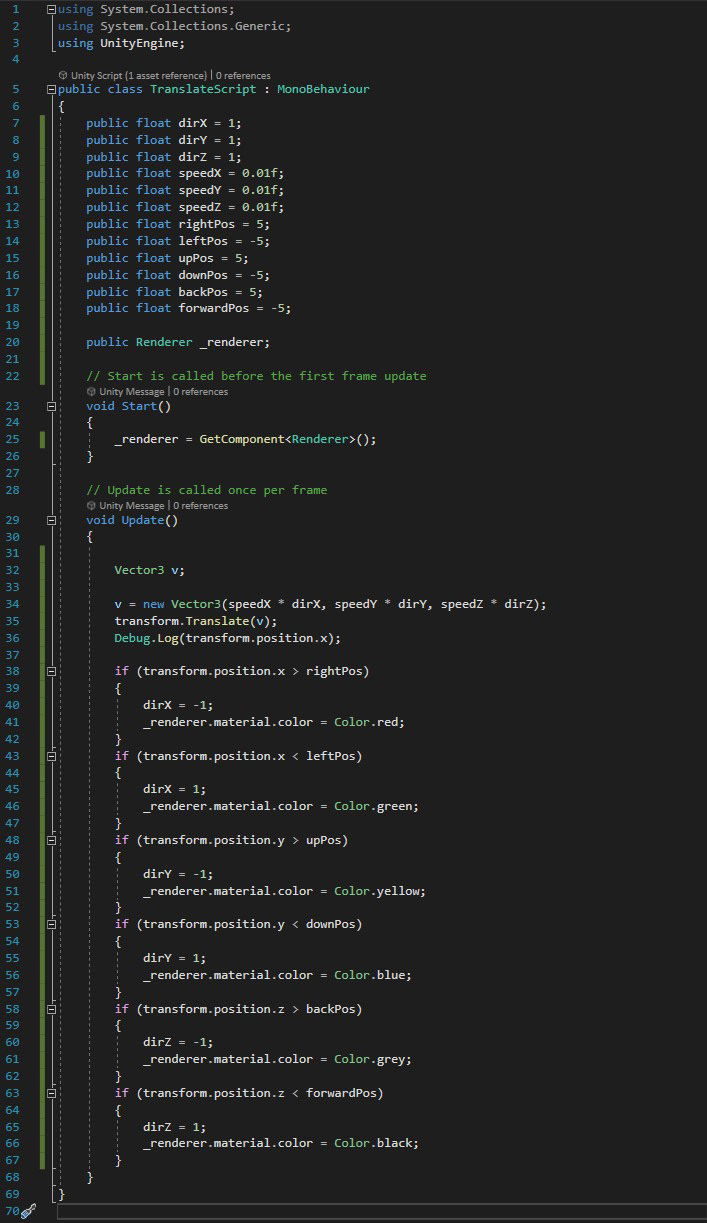Collapse the forwardPos if block at line 63
Screen dimensions: 707x1223
51,1093
